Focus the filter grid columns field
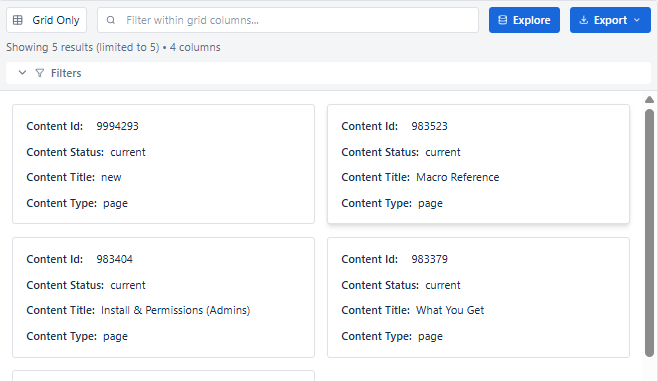 point(288,20)
